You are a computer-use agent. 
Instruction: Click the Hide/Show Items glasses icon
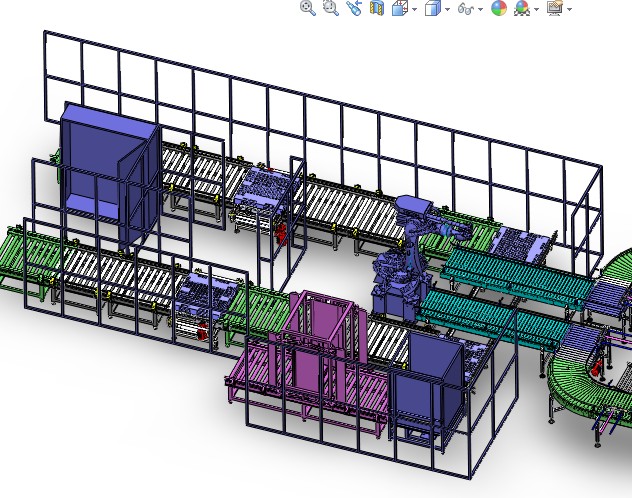click(466, 8)
